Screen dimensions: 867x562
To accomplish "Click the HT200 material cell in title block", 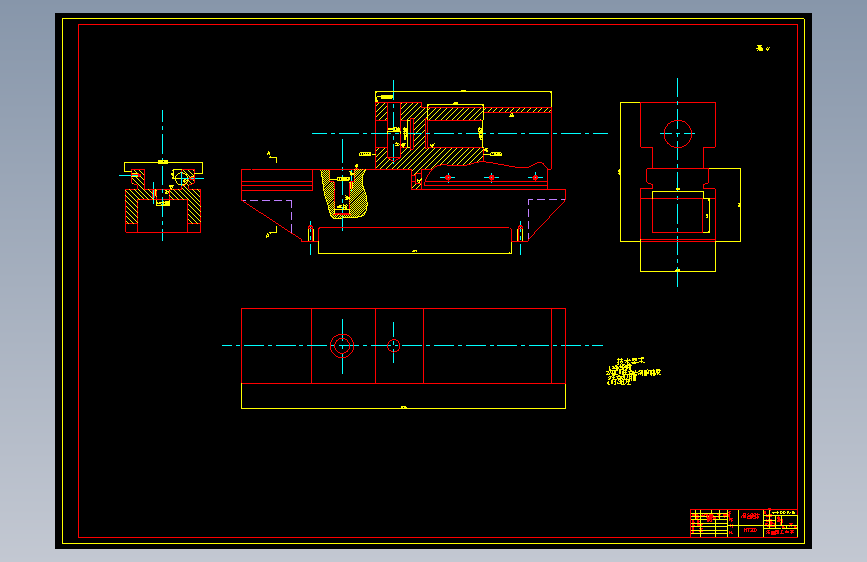I will click(750, 530).
